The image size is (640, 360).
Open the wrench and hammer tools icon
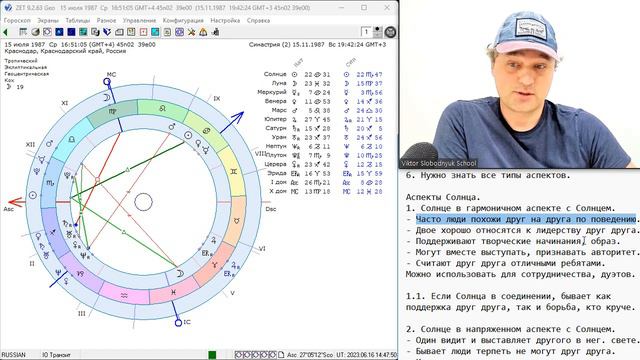(x=191, y=32)
